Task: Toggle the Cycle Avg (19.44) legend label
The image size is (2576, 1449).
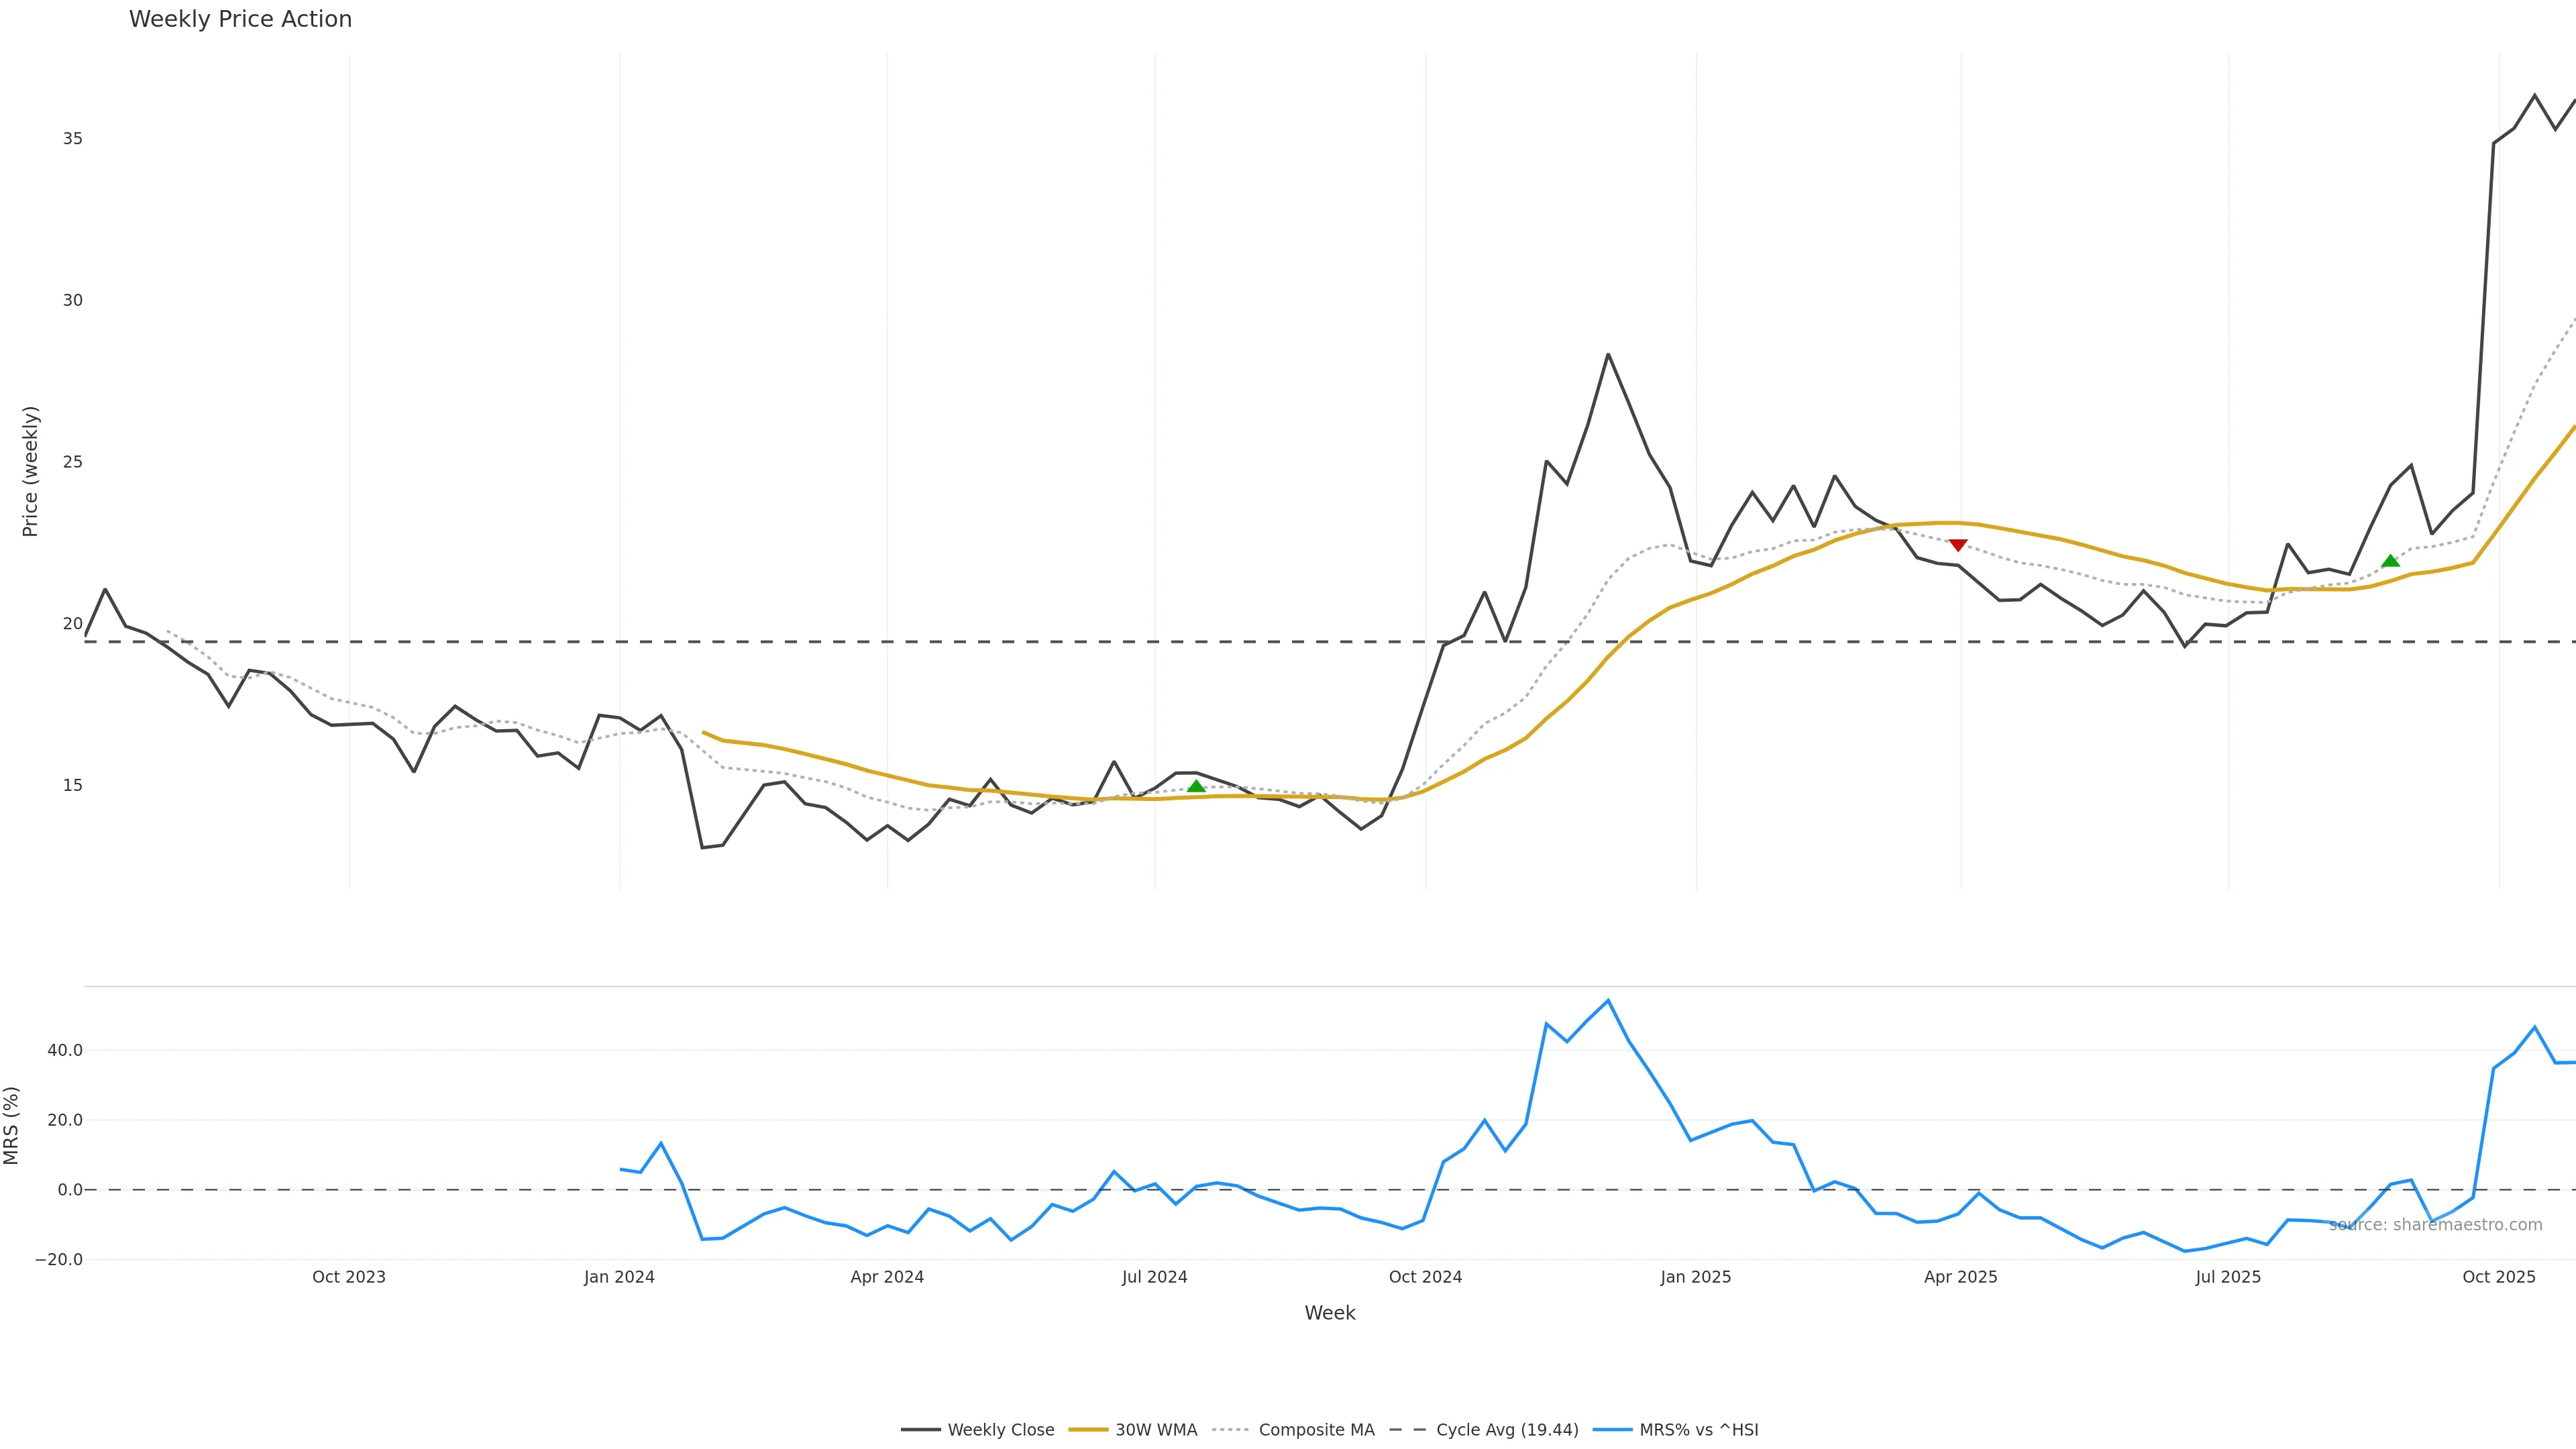Action: point(1507,1430)
